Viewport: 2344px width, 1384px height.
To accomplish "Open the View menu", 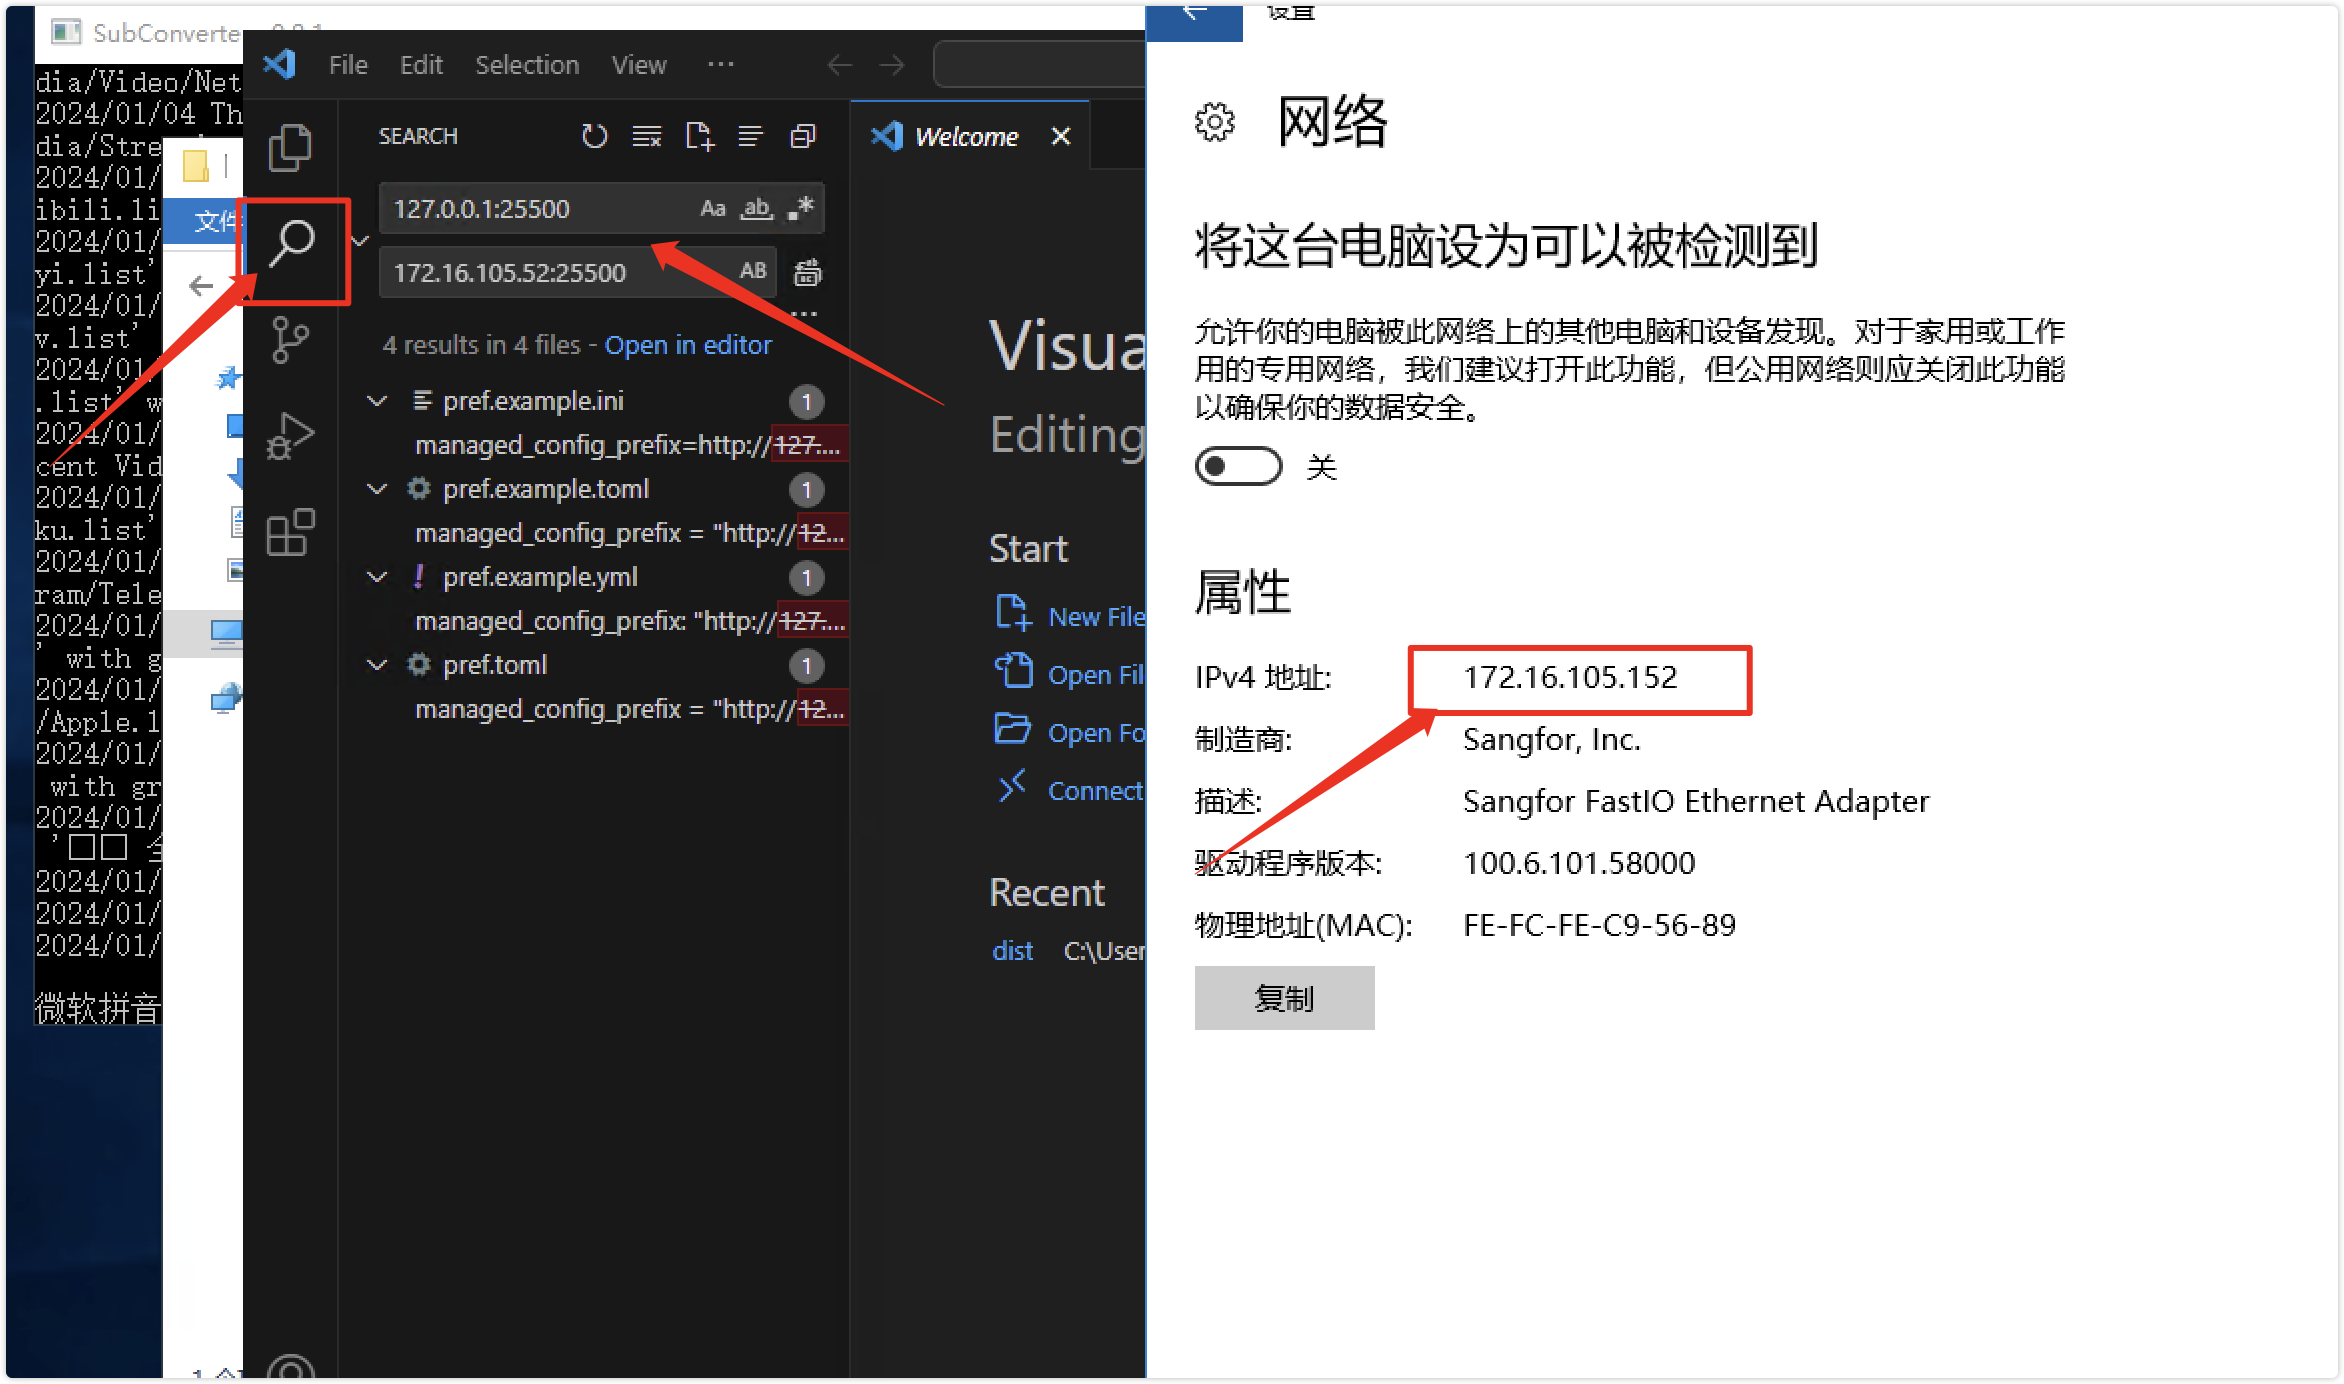I will click(638, 65).
